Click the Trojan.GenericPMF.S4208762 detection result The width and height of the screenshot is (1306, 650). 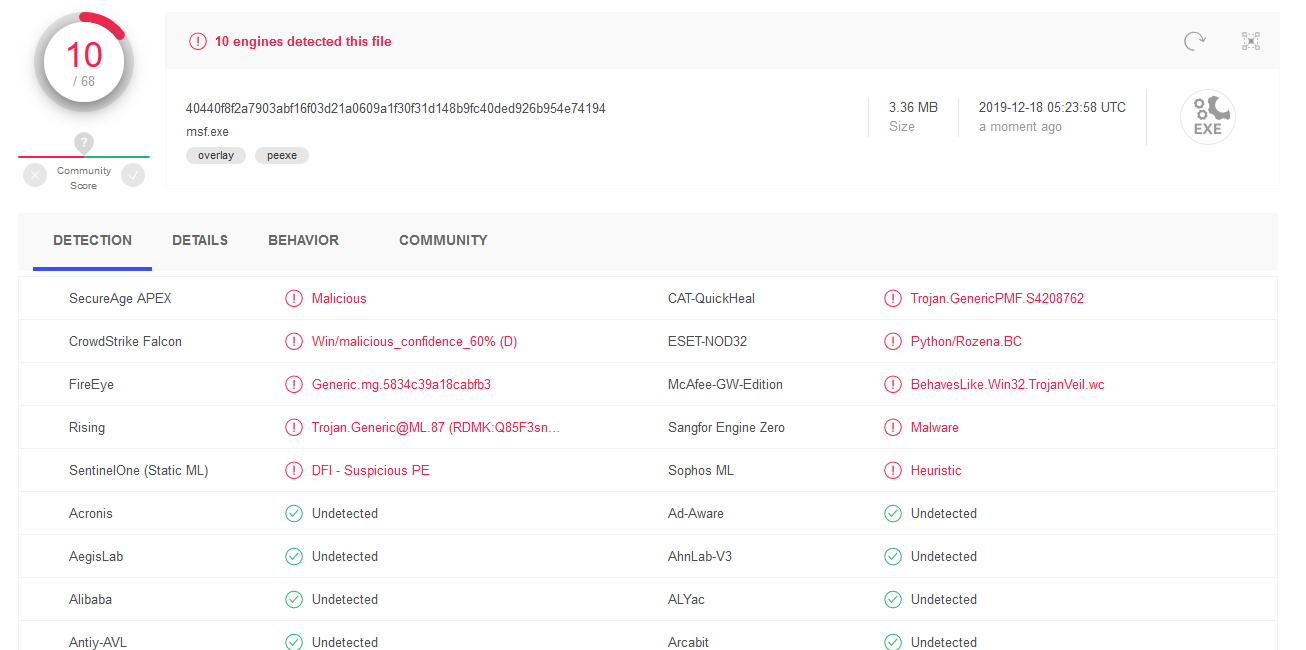(x=997, y=298)
